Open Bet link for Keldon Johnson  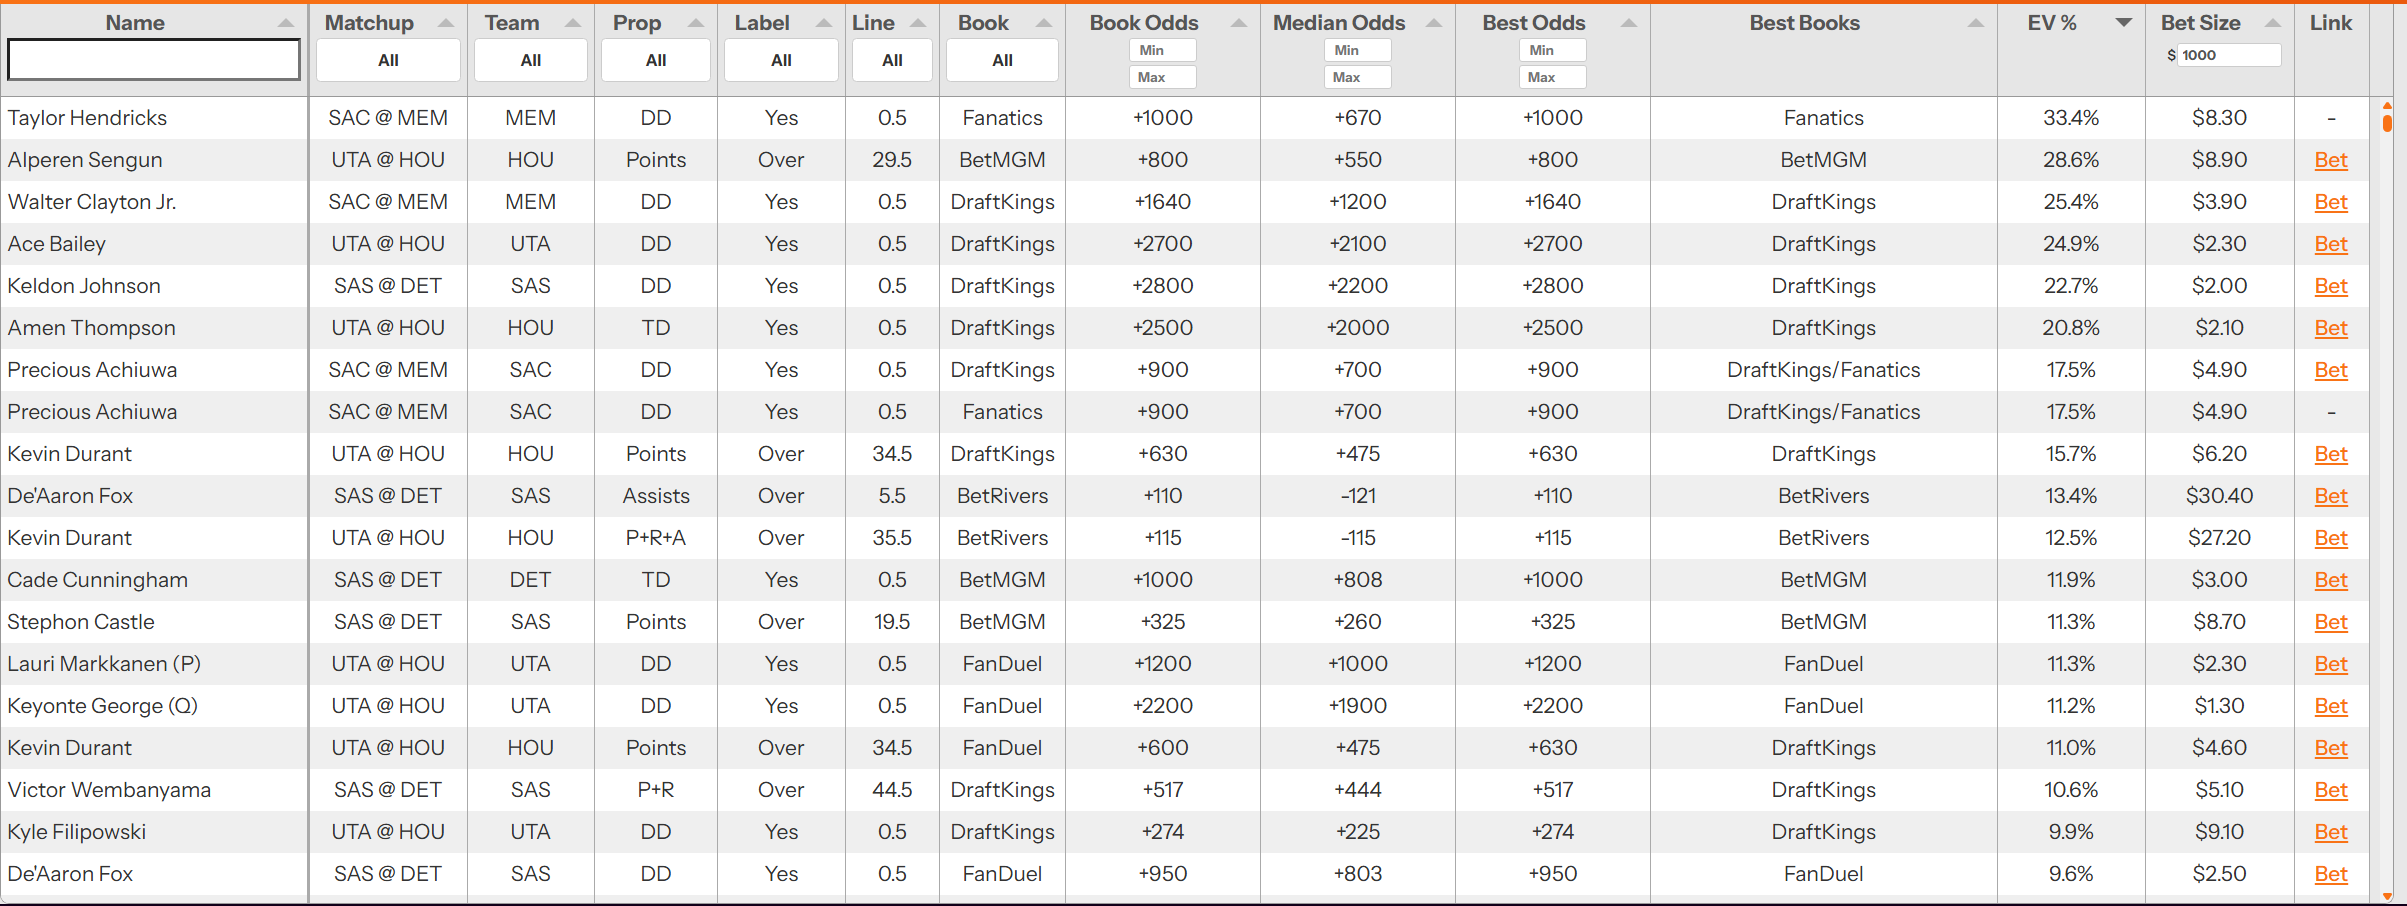(2331, 286)
